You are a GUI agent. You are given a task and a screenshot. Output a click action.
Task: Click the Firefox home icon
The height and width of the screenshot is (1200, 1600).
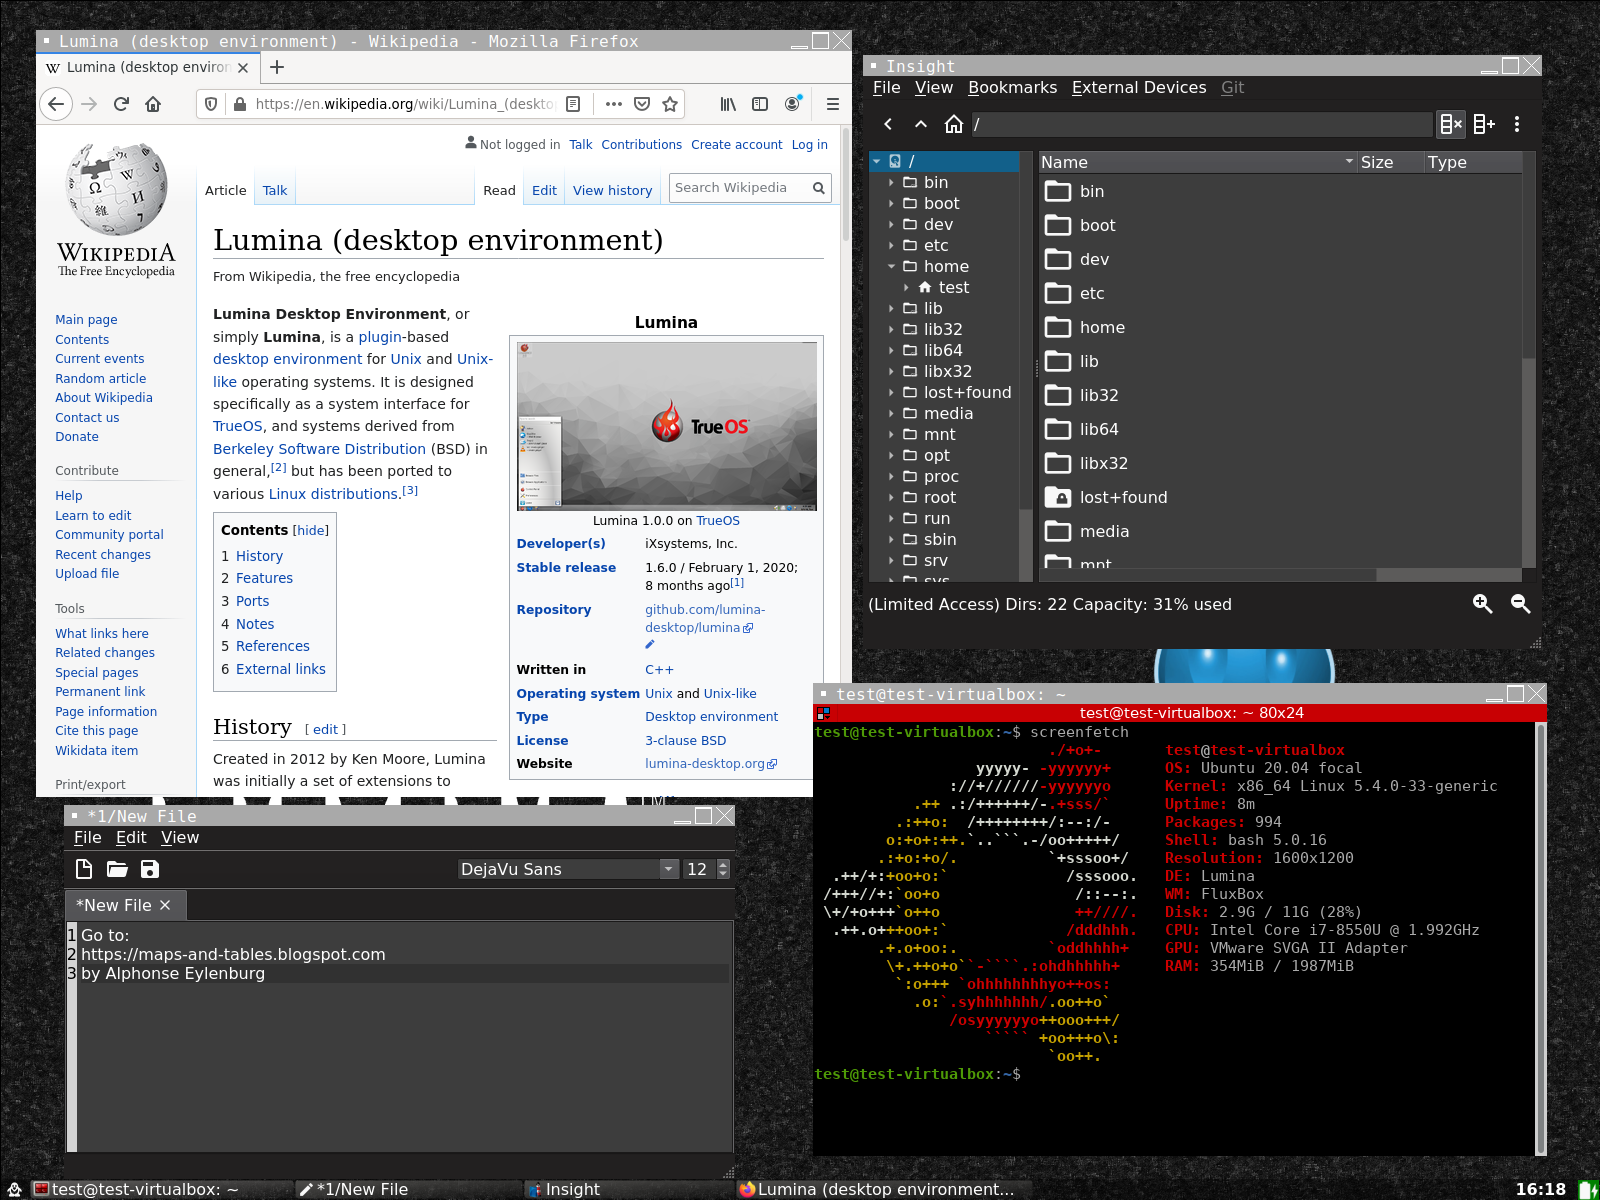pyautogui.click(x=153, y=104)
